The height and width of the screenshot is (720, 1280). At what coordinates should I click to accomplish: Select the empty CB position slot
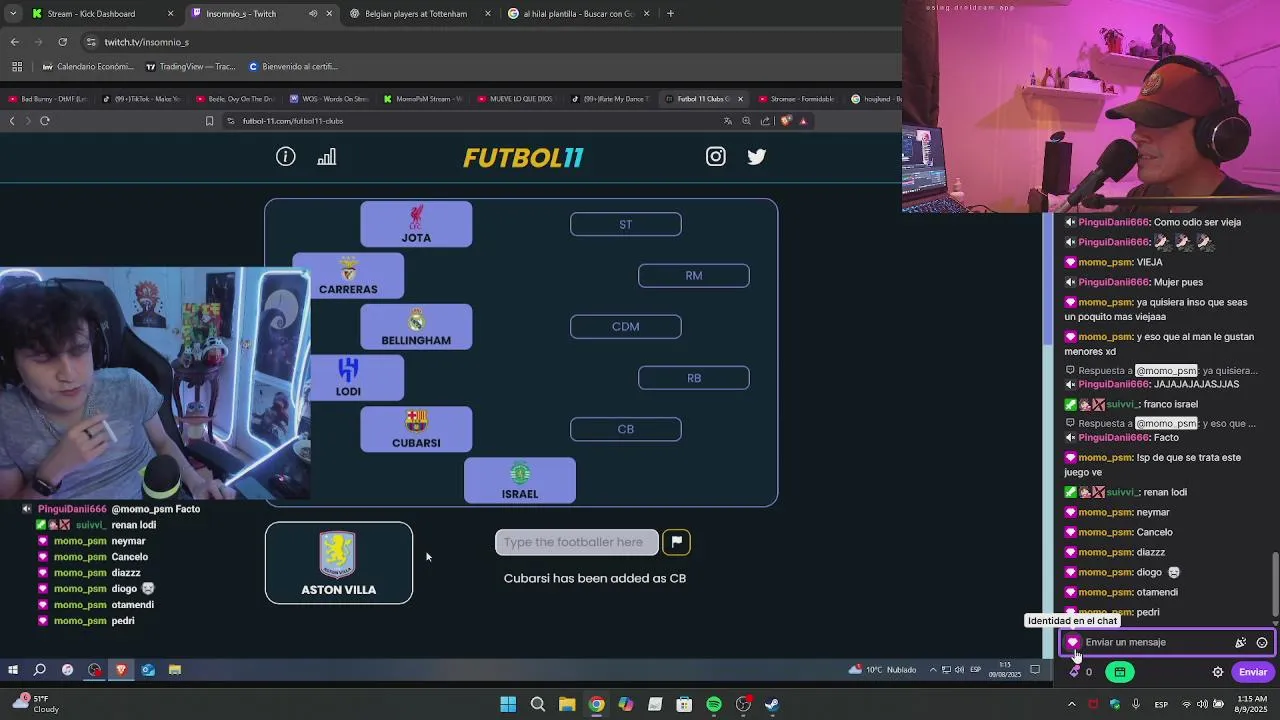point(626,429)
